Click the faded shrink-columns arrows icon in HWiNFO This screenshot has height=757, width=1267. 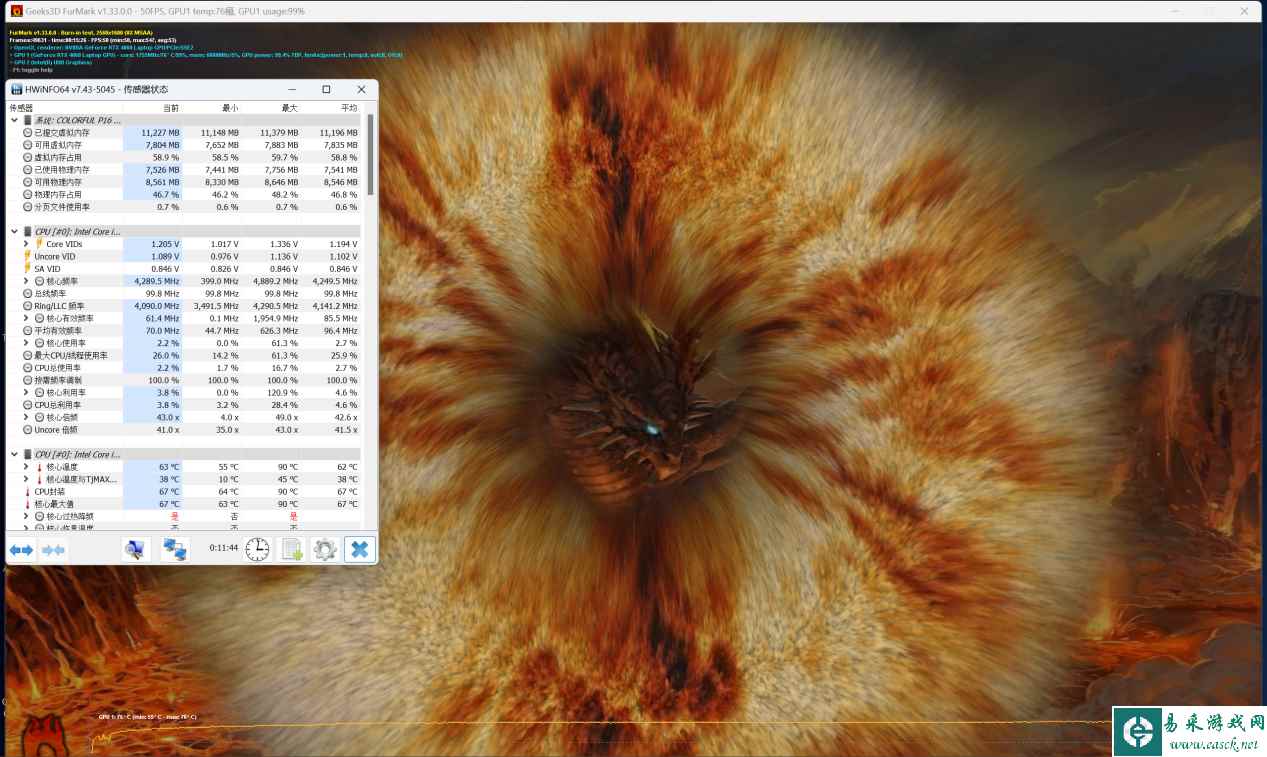54,549
